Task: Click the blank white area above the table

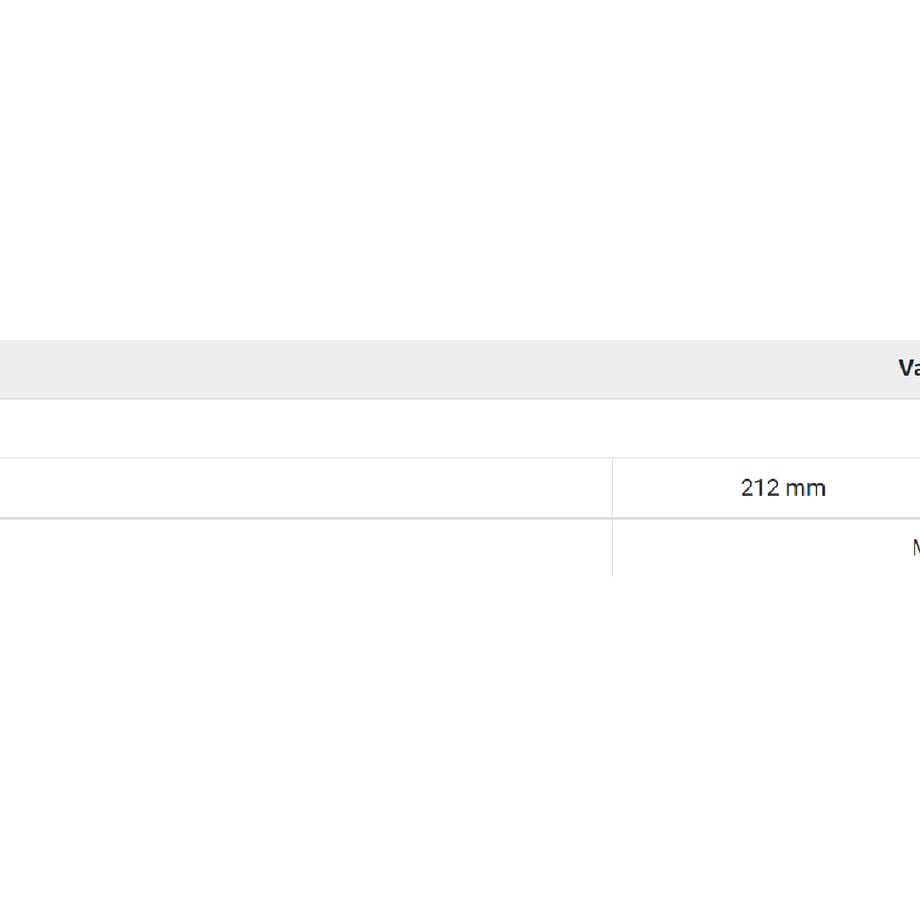Action: (460, 170)
